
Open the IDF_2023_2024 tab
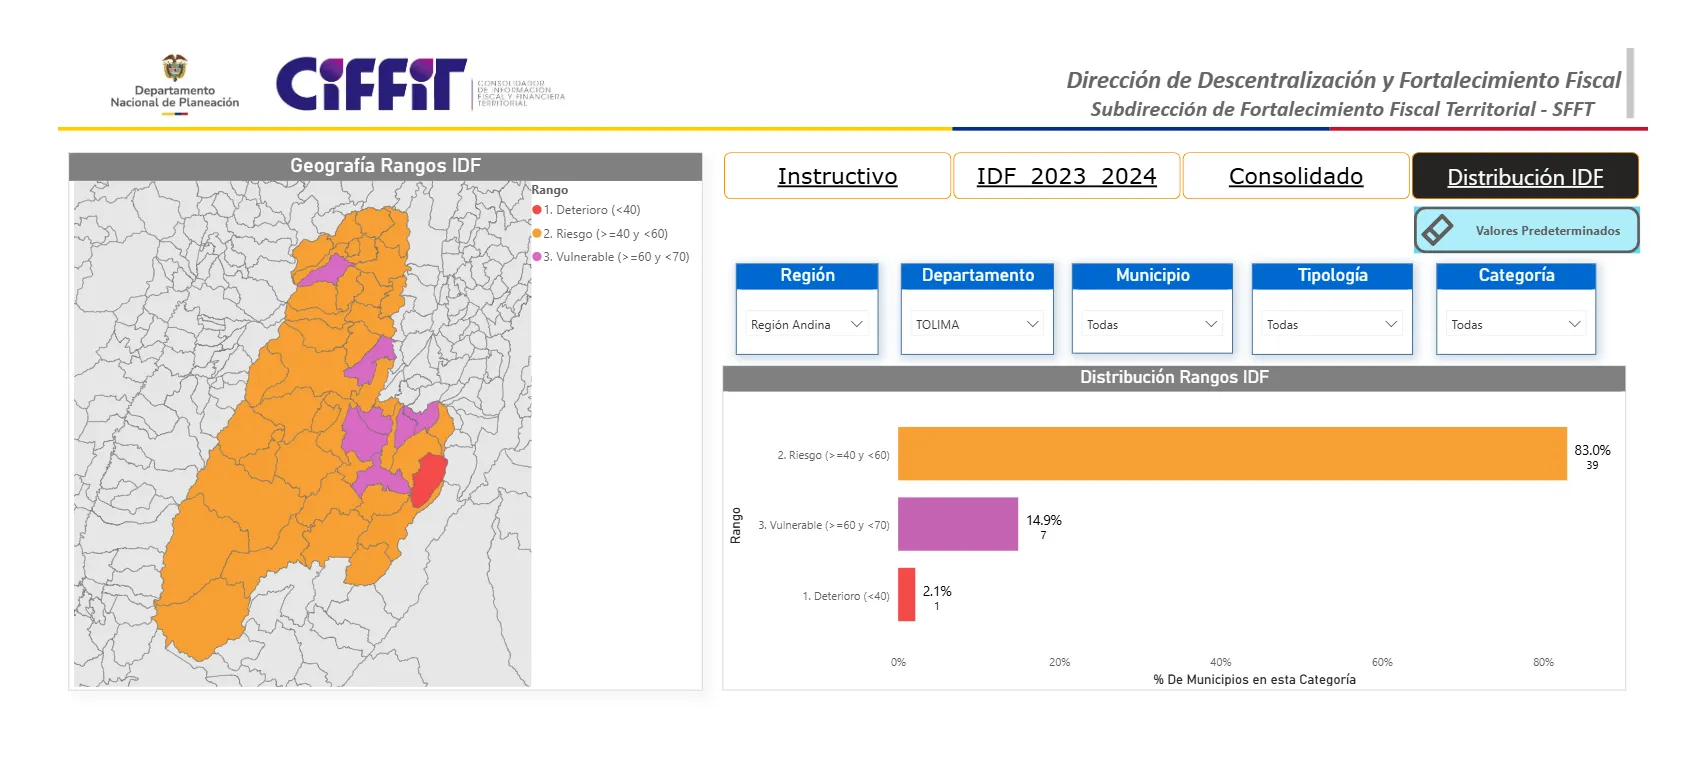tap(1066, 176)
